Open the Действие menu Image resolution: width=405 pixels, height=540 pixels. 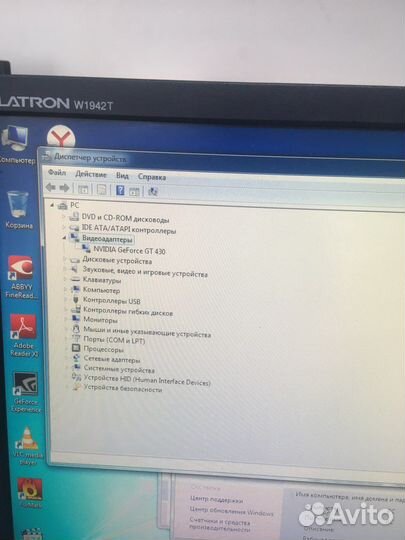click(91, 174)
